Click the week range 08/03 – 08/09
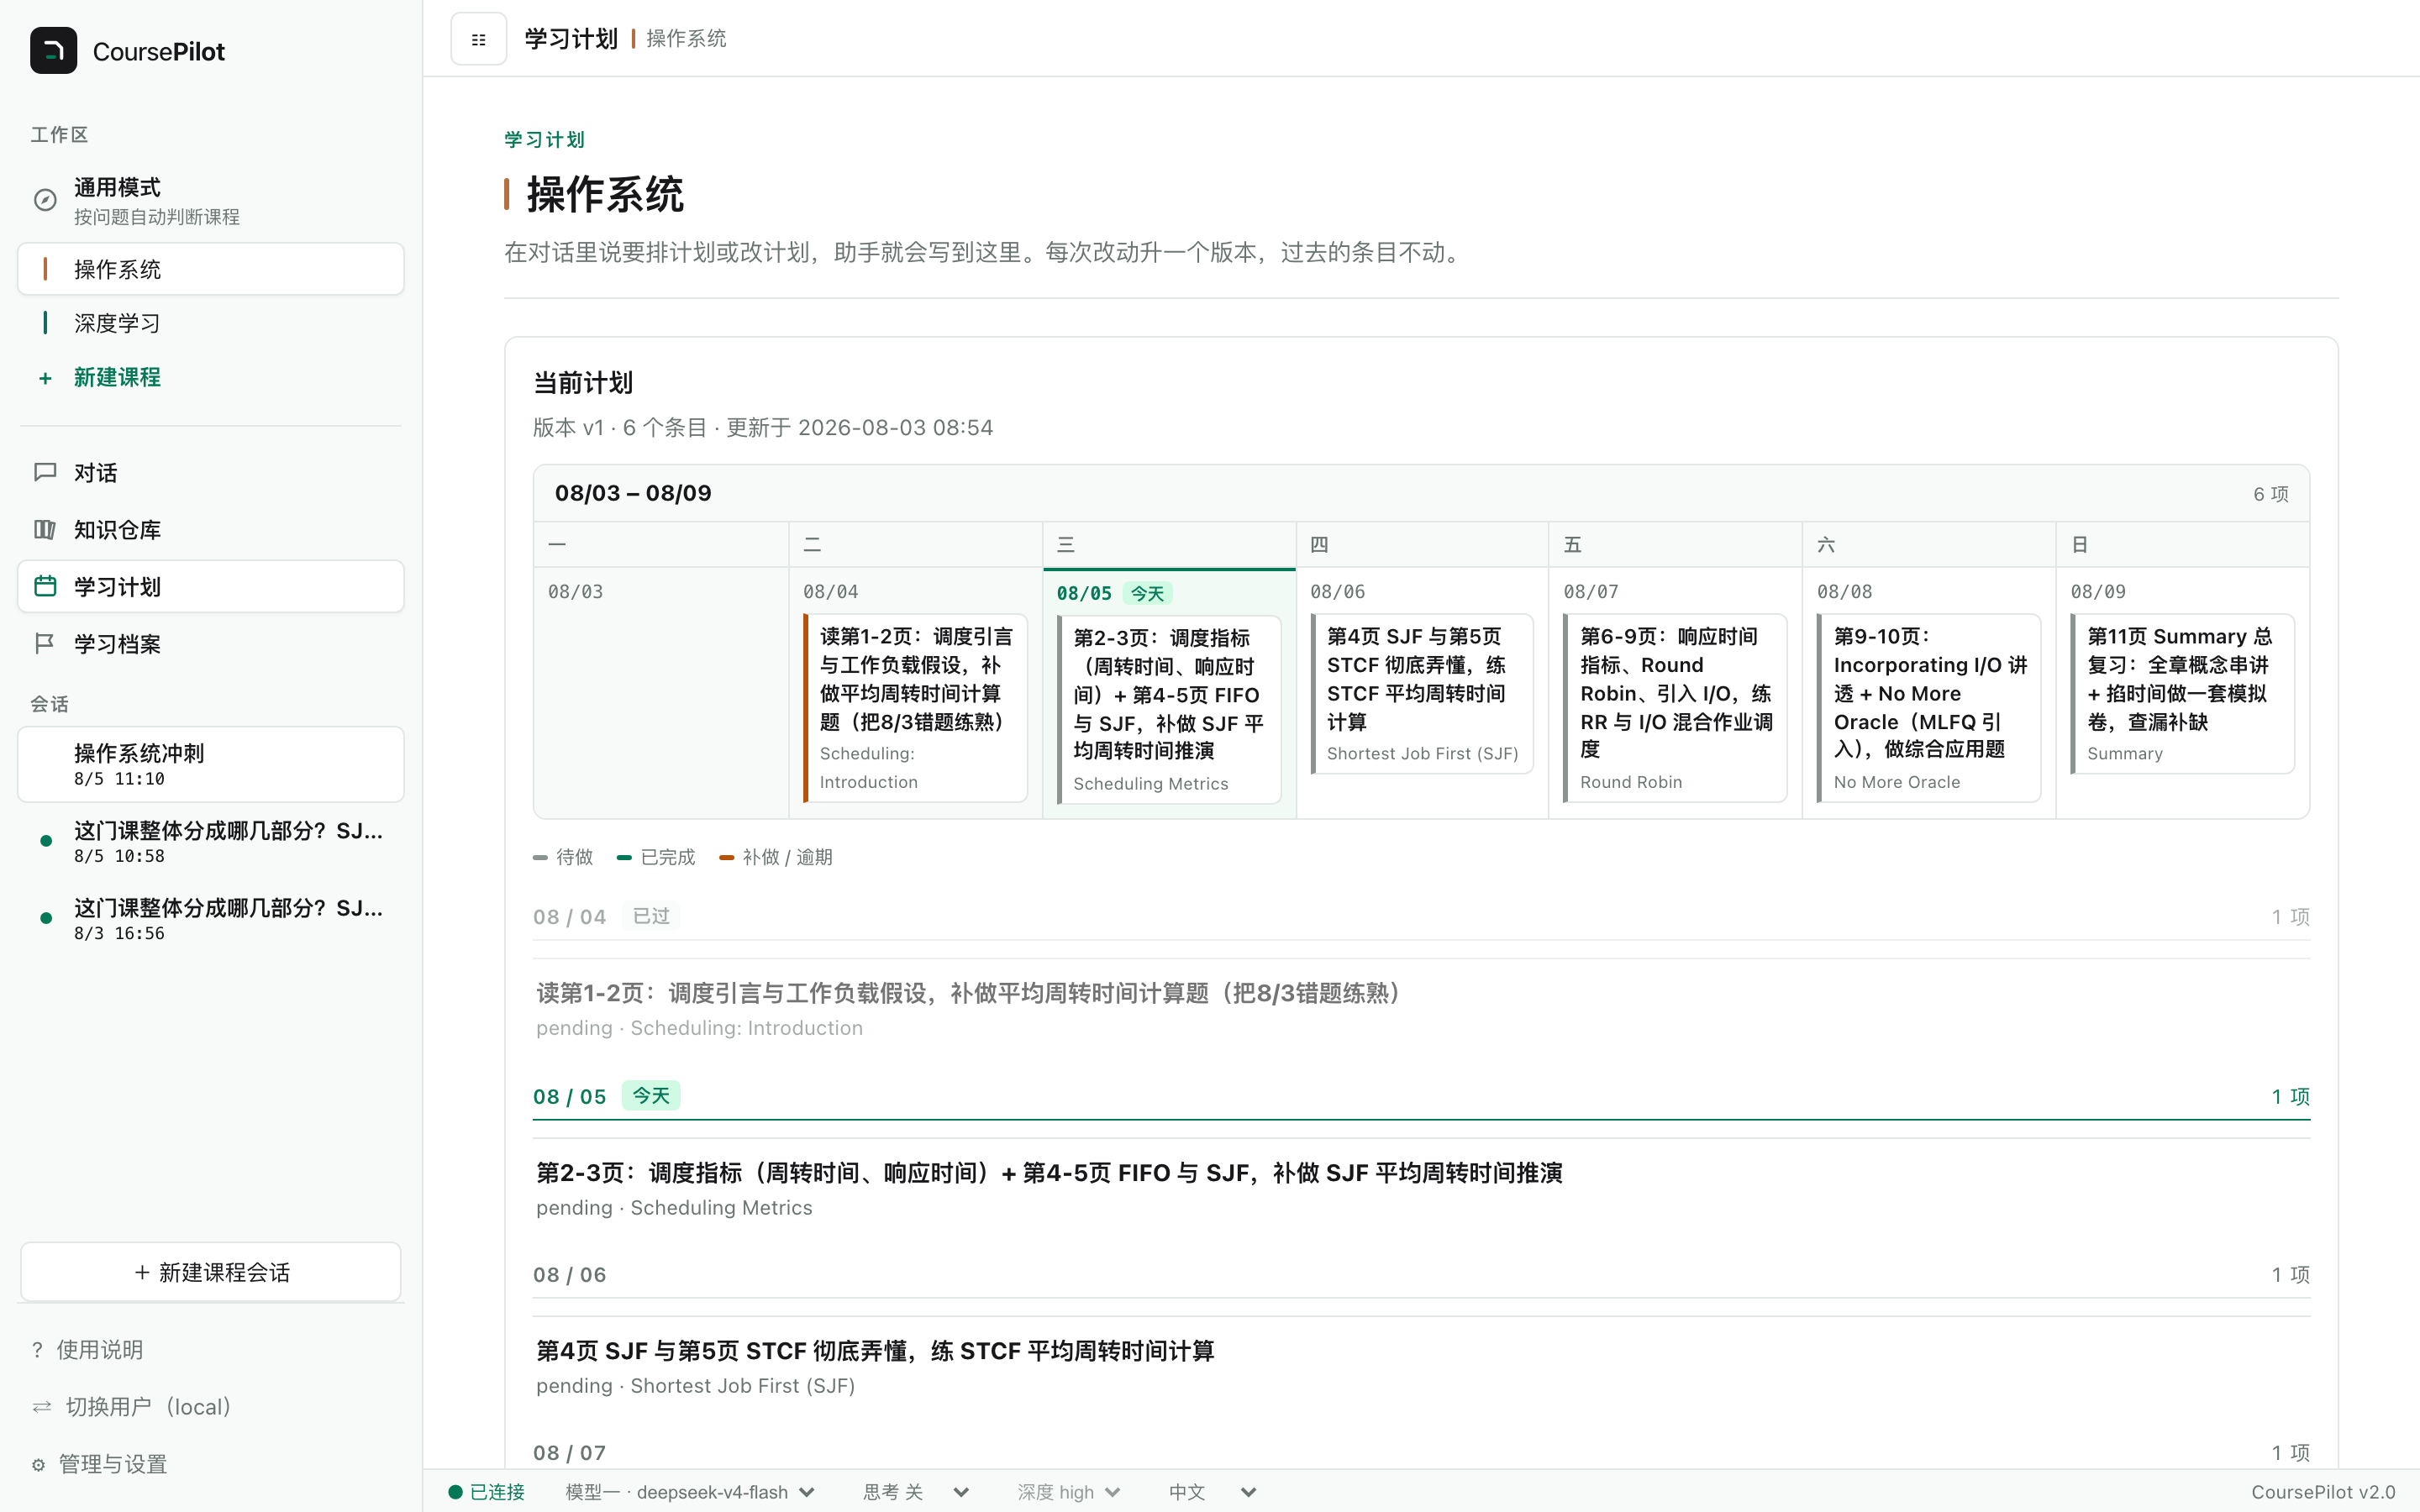Viewport: 2420px width, 1512px height. pyautogui.click(x=633, y=493)
